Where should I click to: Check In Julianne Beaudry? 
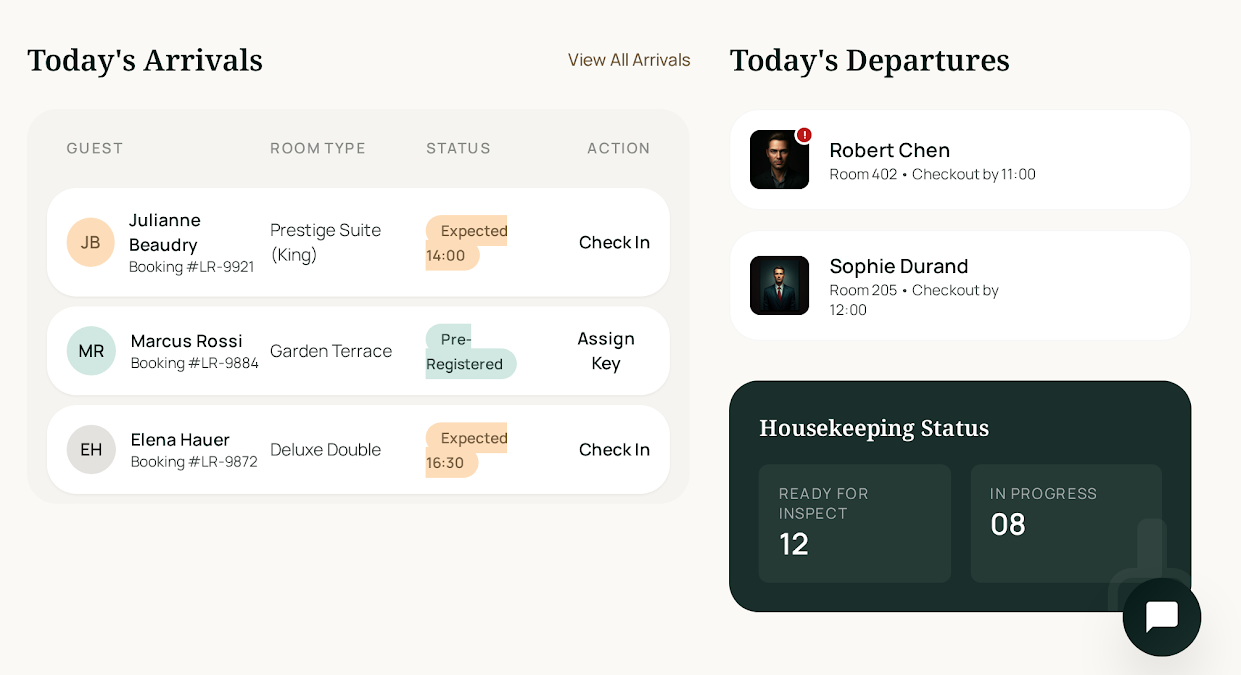point(614,242)
